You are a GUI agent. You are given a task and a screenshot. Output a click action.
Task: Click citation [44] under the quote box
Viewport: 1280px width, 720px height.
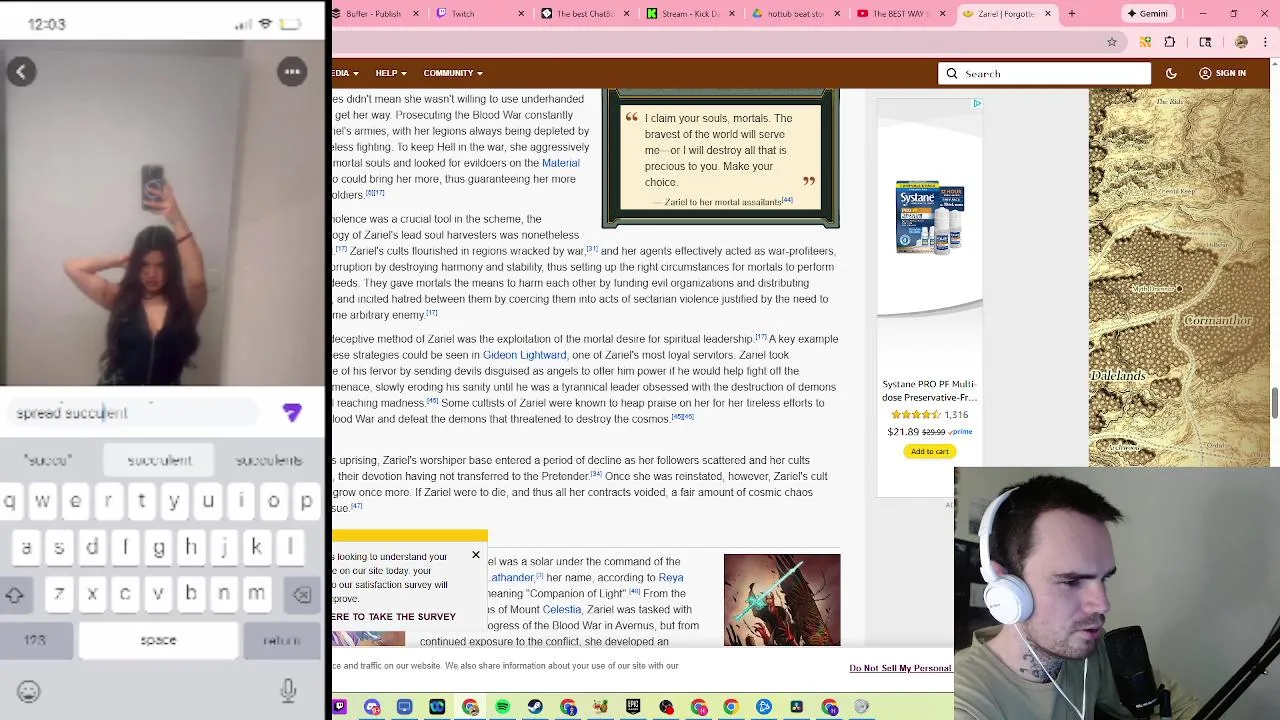click(787, 200)
